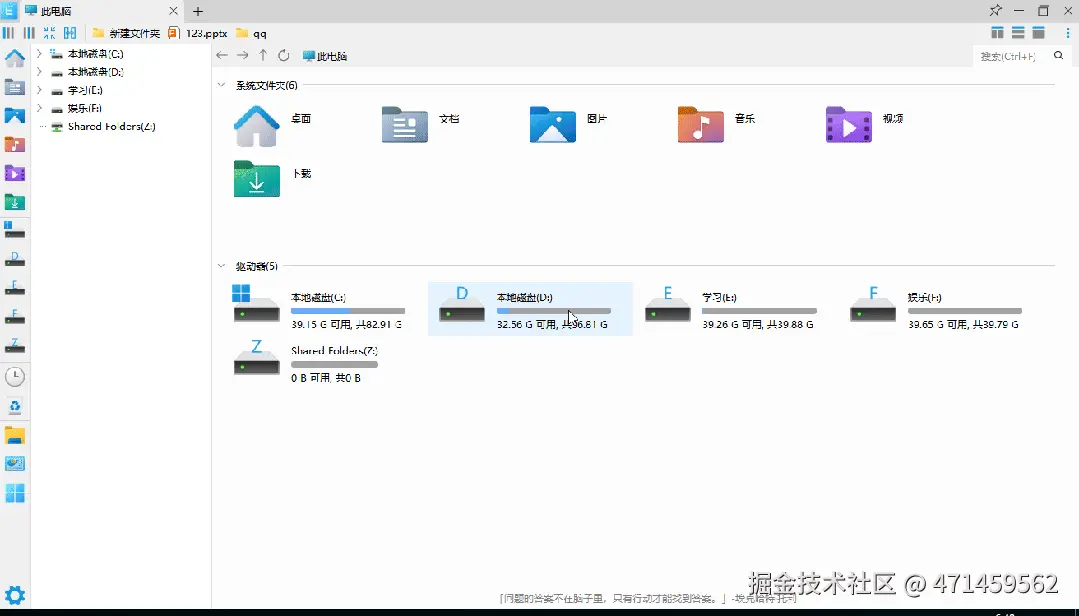Collapse the 系统文件夹(6) group

(221, 85)
